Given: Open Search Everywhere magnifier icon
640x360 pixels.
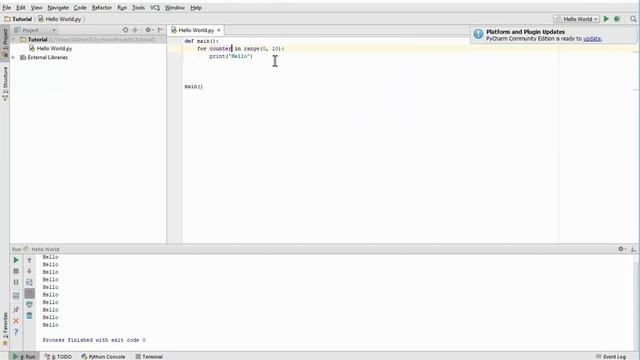Looking at the screenshot, I should click(x=633, y=19).
